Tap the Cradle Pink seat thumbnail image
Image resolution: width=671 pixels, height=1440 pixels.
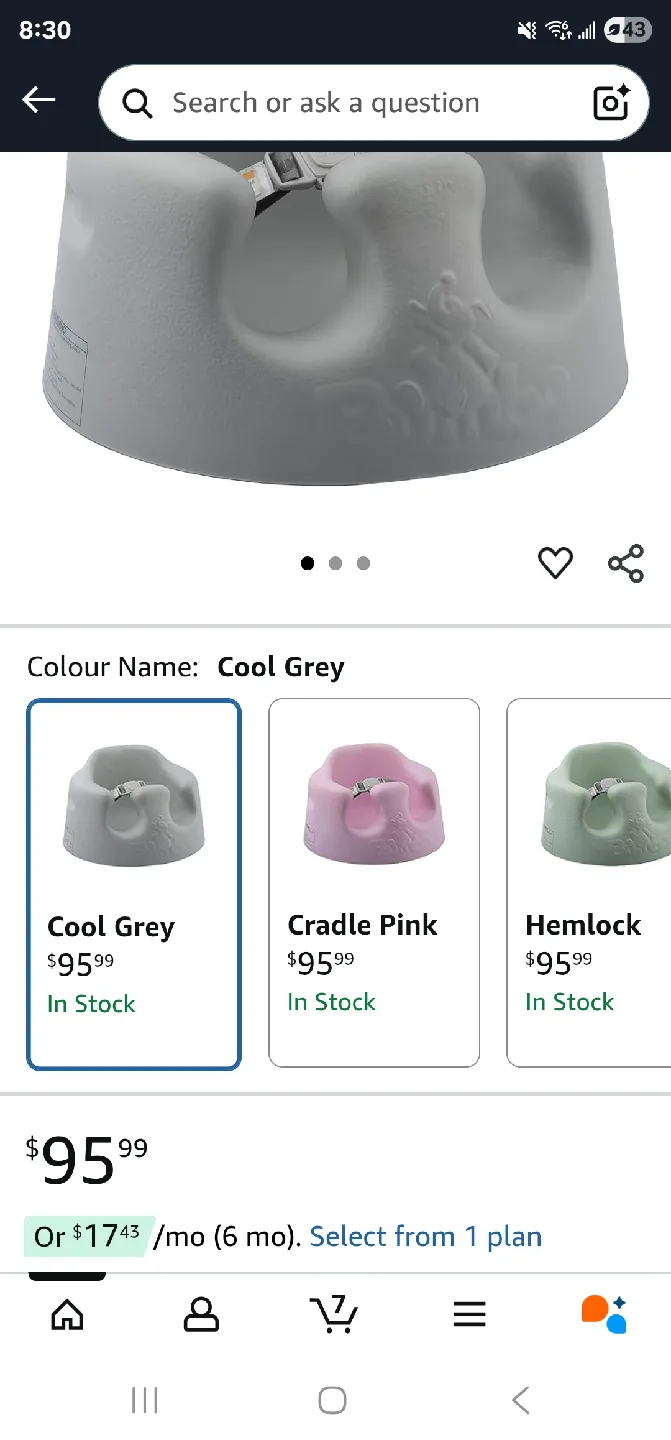pyautogui.click(x=373, y=800)
